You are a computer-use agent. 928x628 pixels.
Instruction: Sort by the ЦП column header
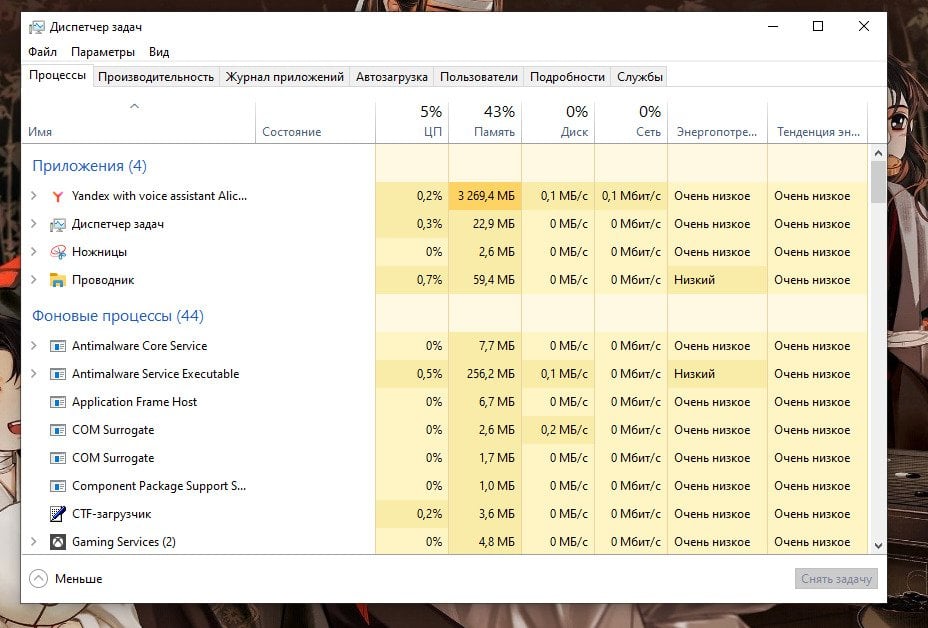[412, 122]
